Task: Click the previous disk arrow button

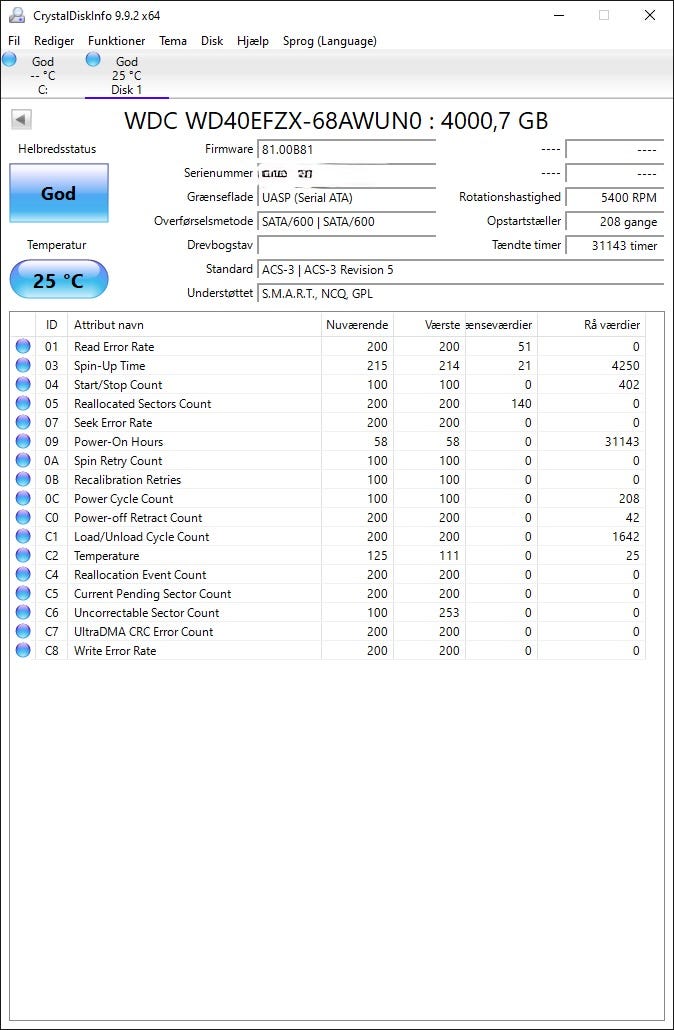Action: click(21, 120)
